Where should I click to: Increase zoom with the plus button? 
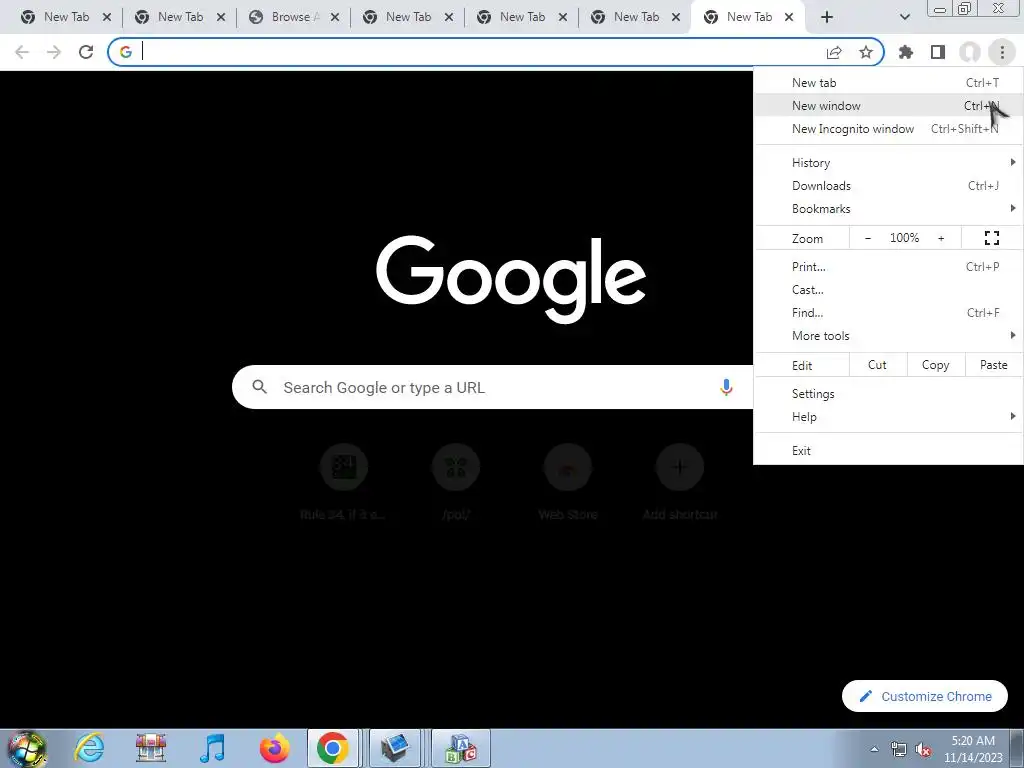[x=941, y=238]
